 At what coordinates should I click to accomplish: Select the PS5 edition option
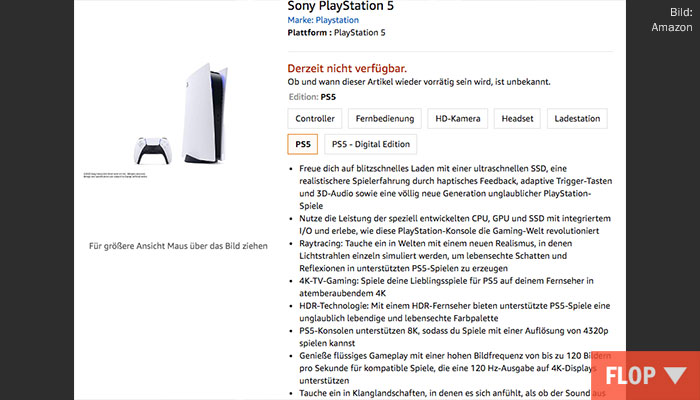click(303, 144)
